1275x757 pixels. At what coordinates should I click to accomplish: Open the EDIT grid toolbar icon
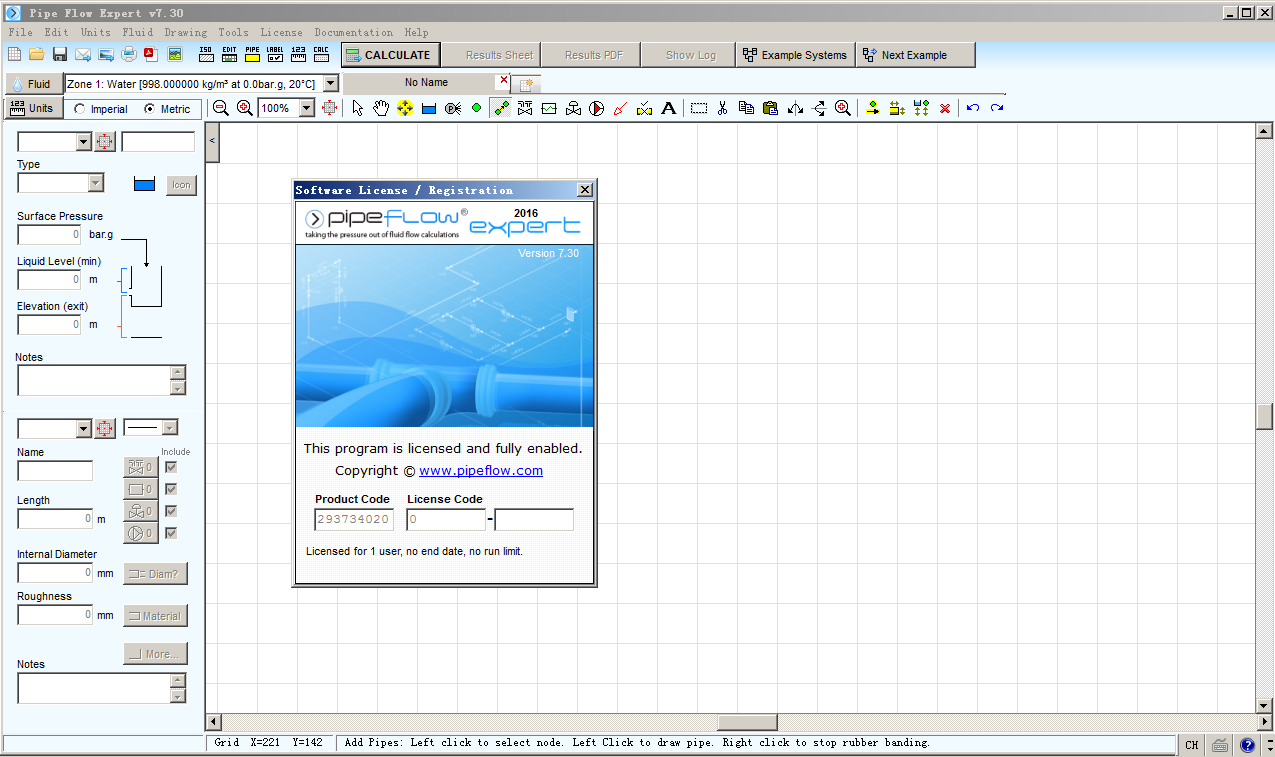click(229, 54)
